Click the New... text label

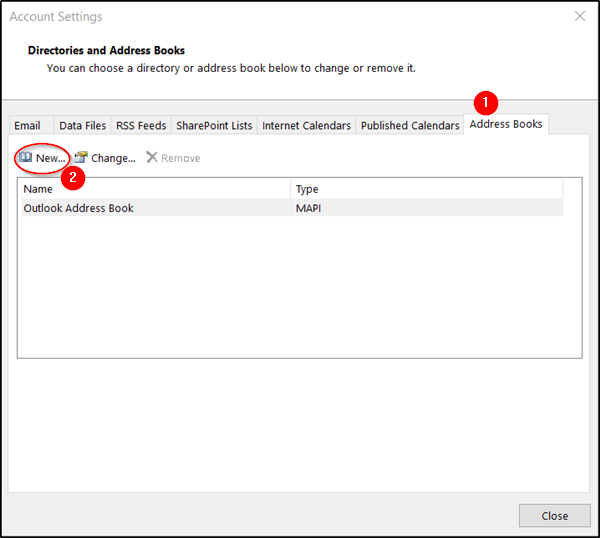[x=51, y=158]
